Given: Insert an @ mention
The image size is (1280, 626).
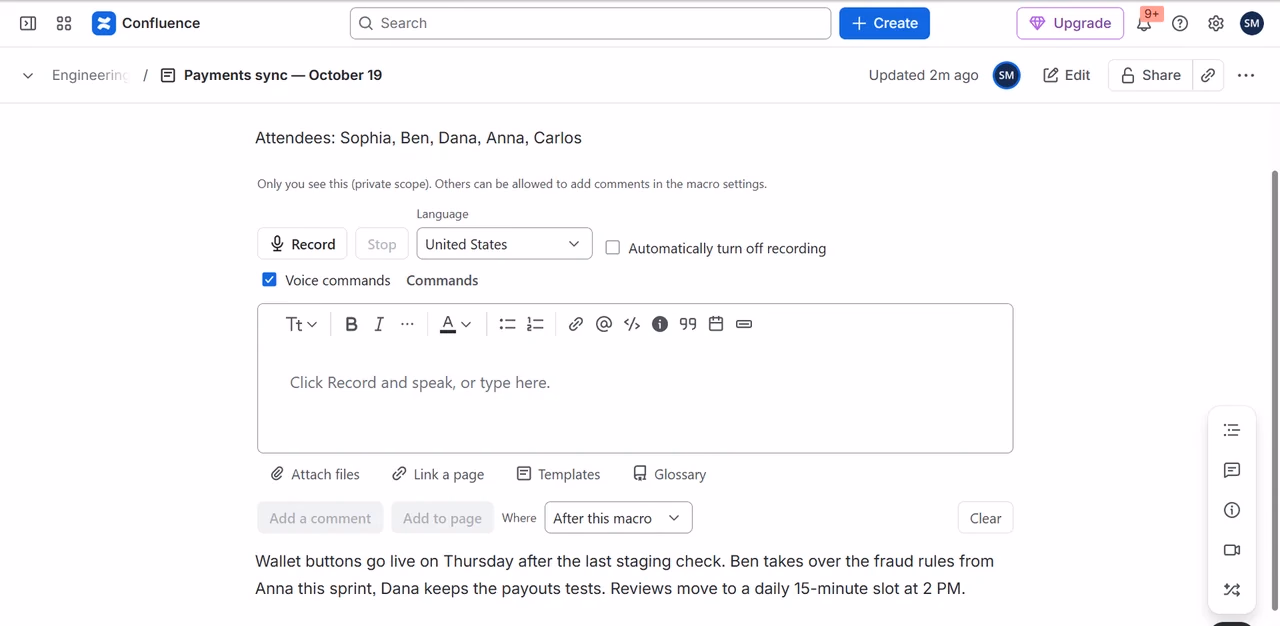Looking at the screenshot, I should coord(604,324).
